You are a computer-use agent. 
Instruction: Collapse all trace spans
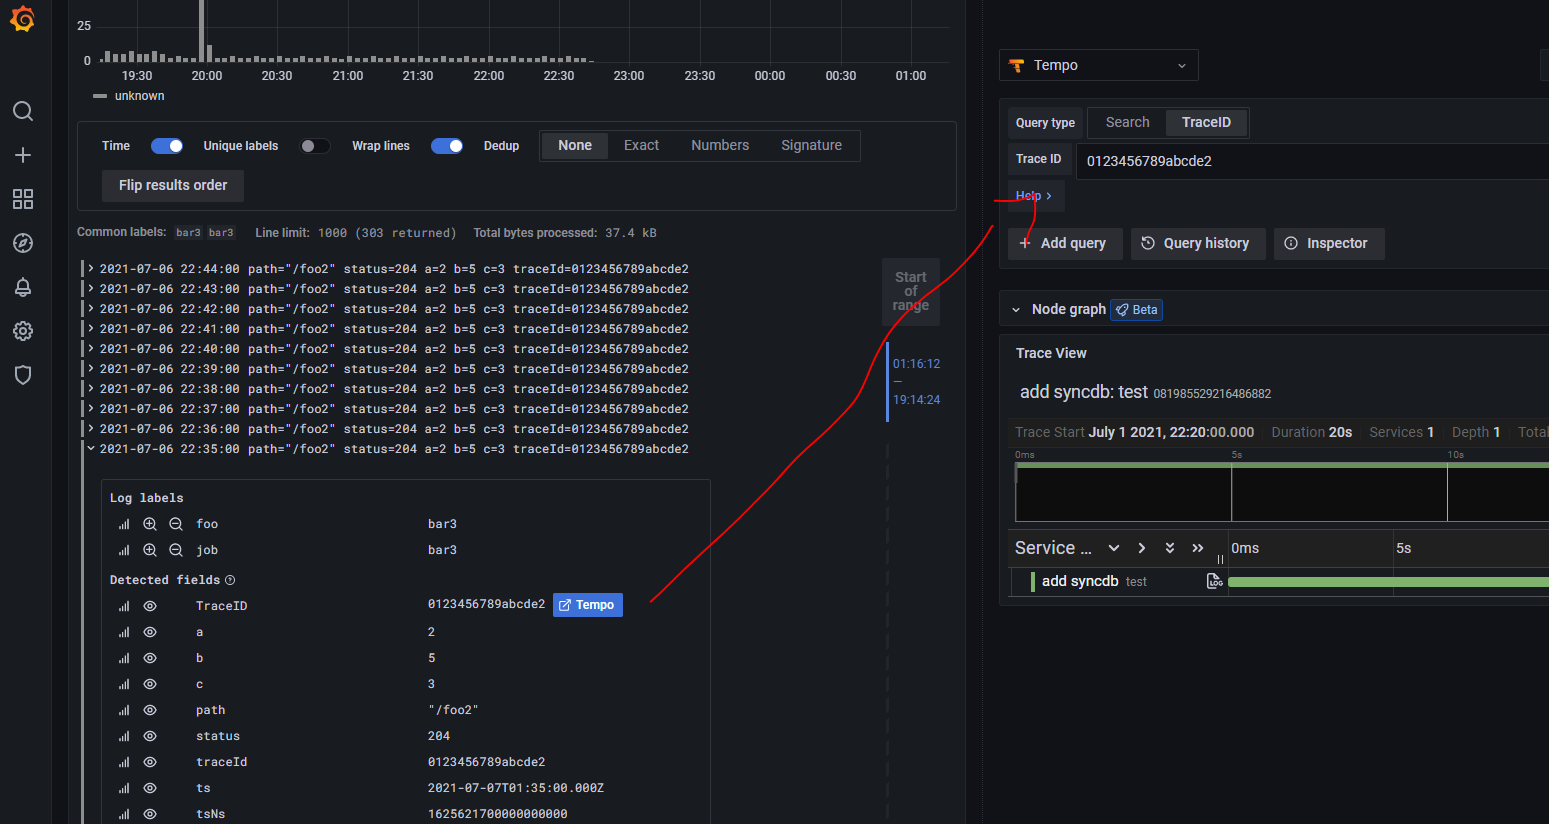pos(1198,548)
